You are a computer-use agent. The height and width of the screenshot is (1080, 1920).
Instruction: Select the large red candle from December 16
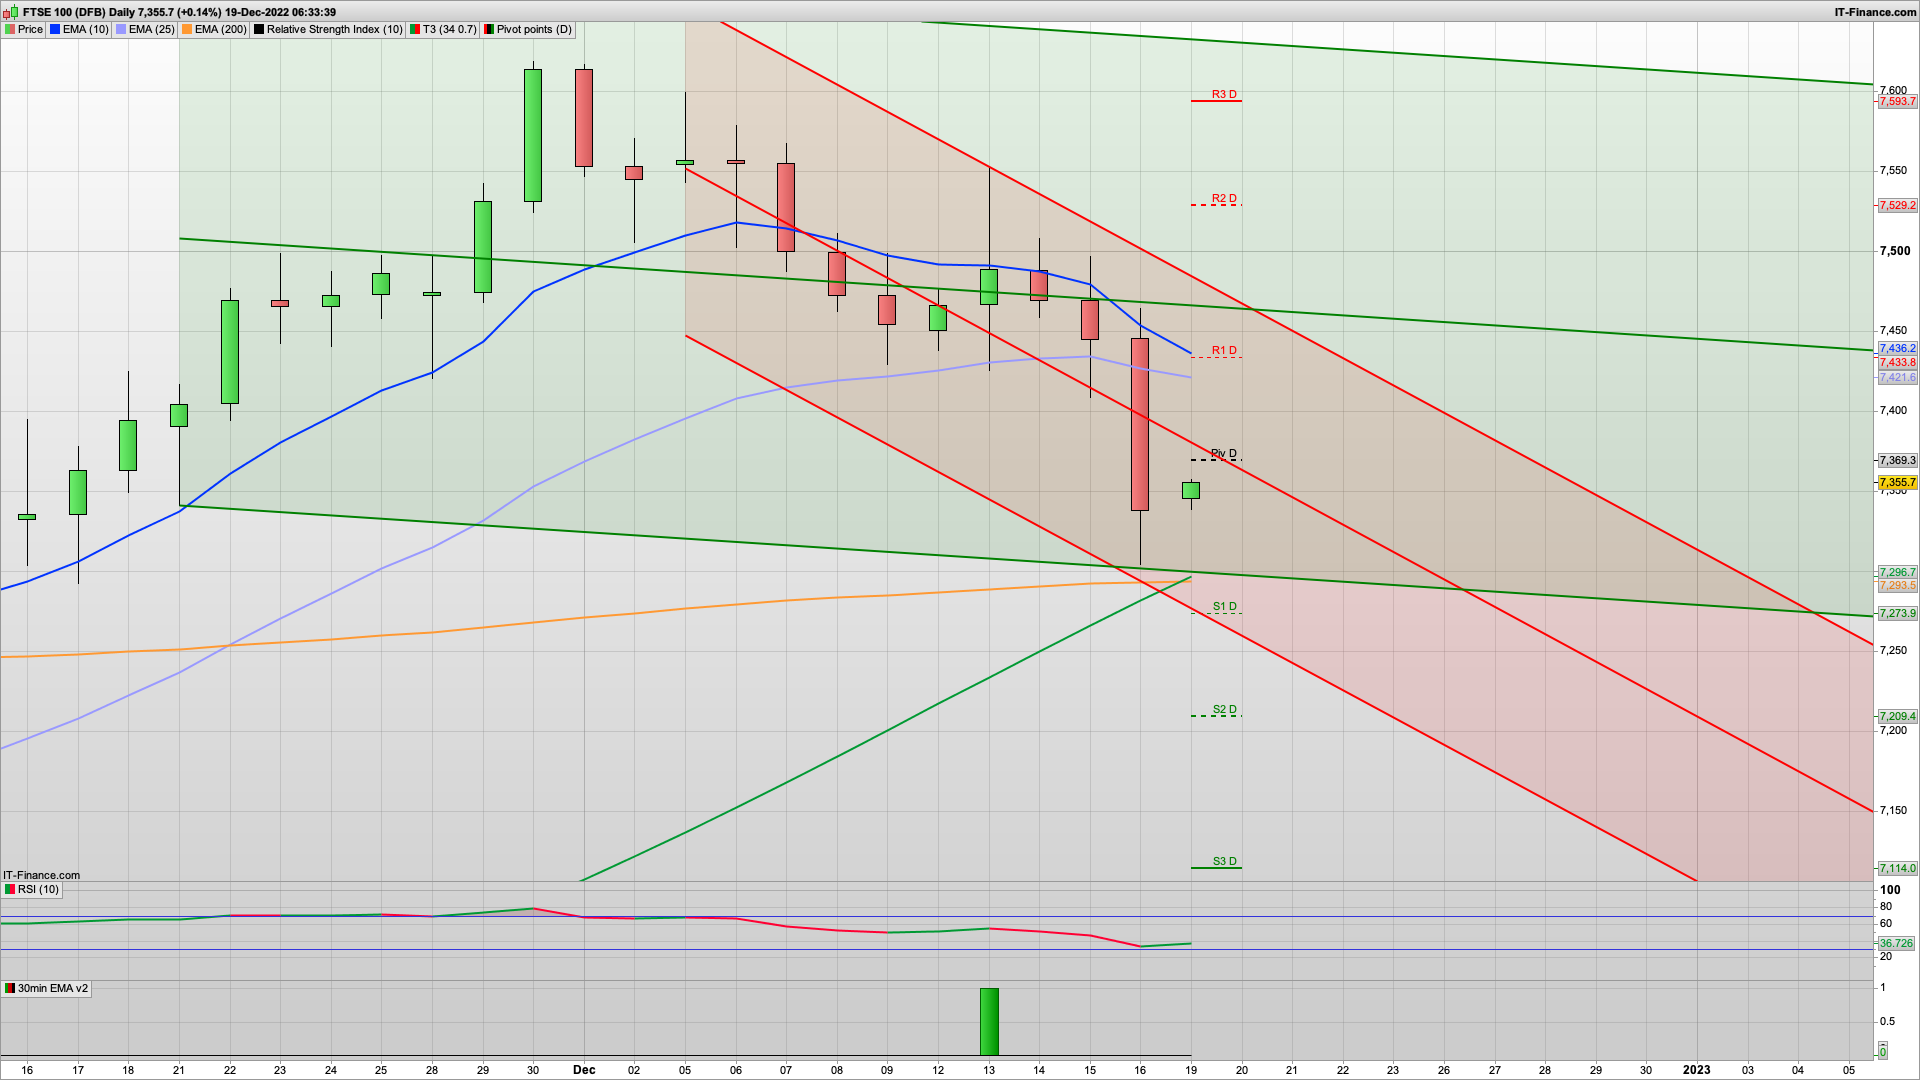1139,425
